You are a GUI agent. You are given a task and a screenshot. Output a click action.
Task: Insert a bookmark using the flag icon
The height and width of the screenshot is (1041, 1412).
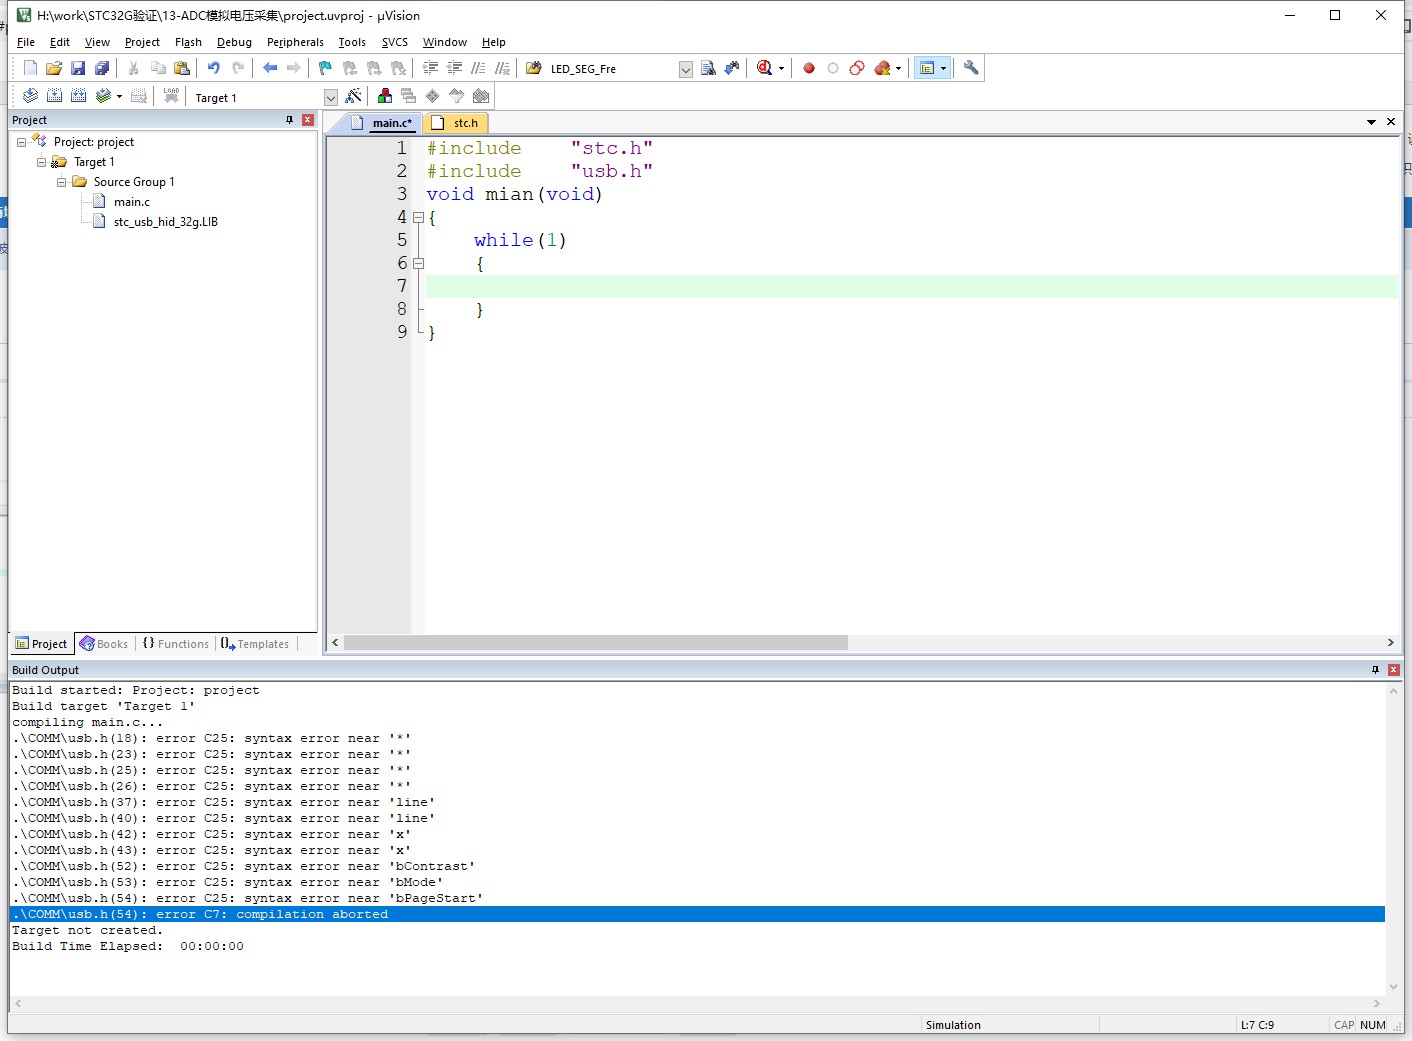point(325,68)
